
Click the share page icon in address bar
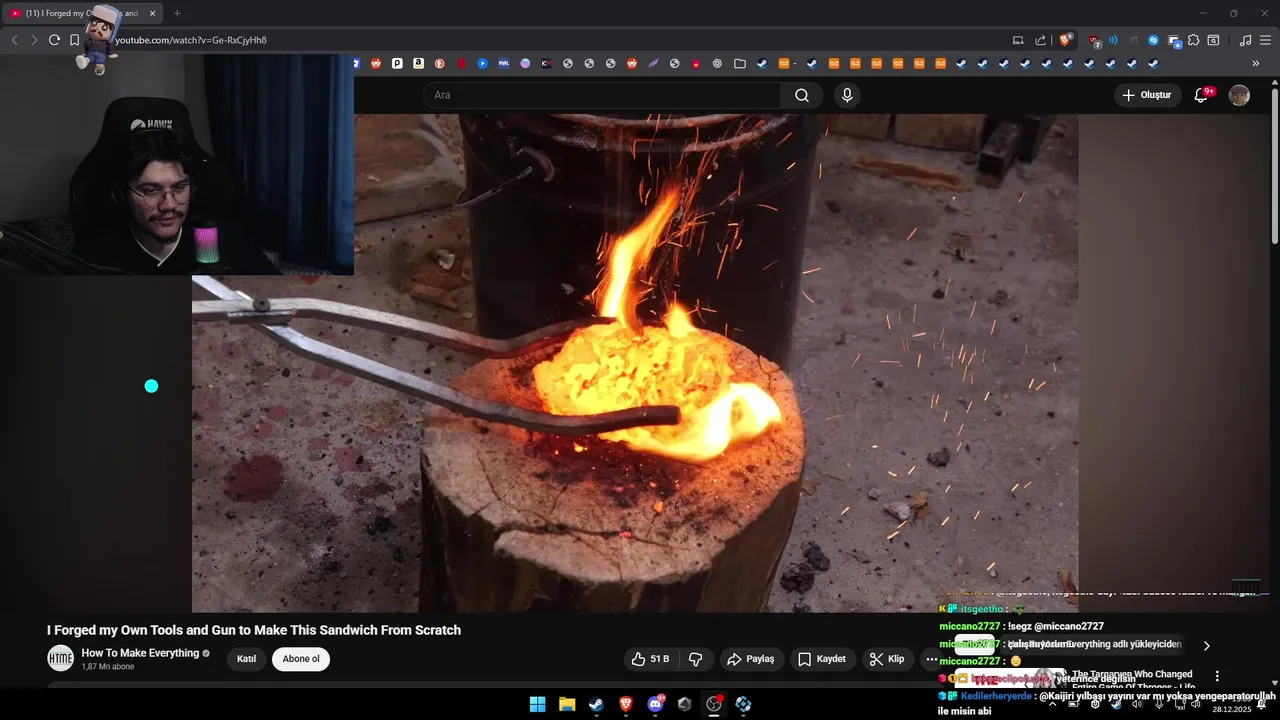pos(1040,40)
